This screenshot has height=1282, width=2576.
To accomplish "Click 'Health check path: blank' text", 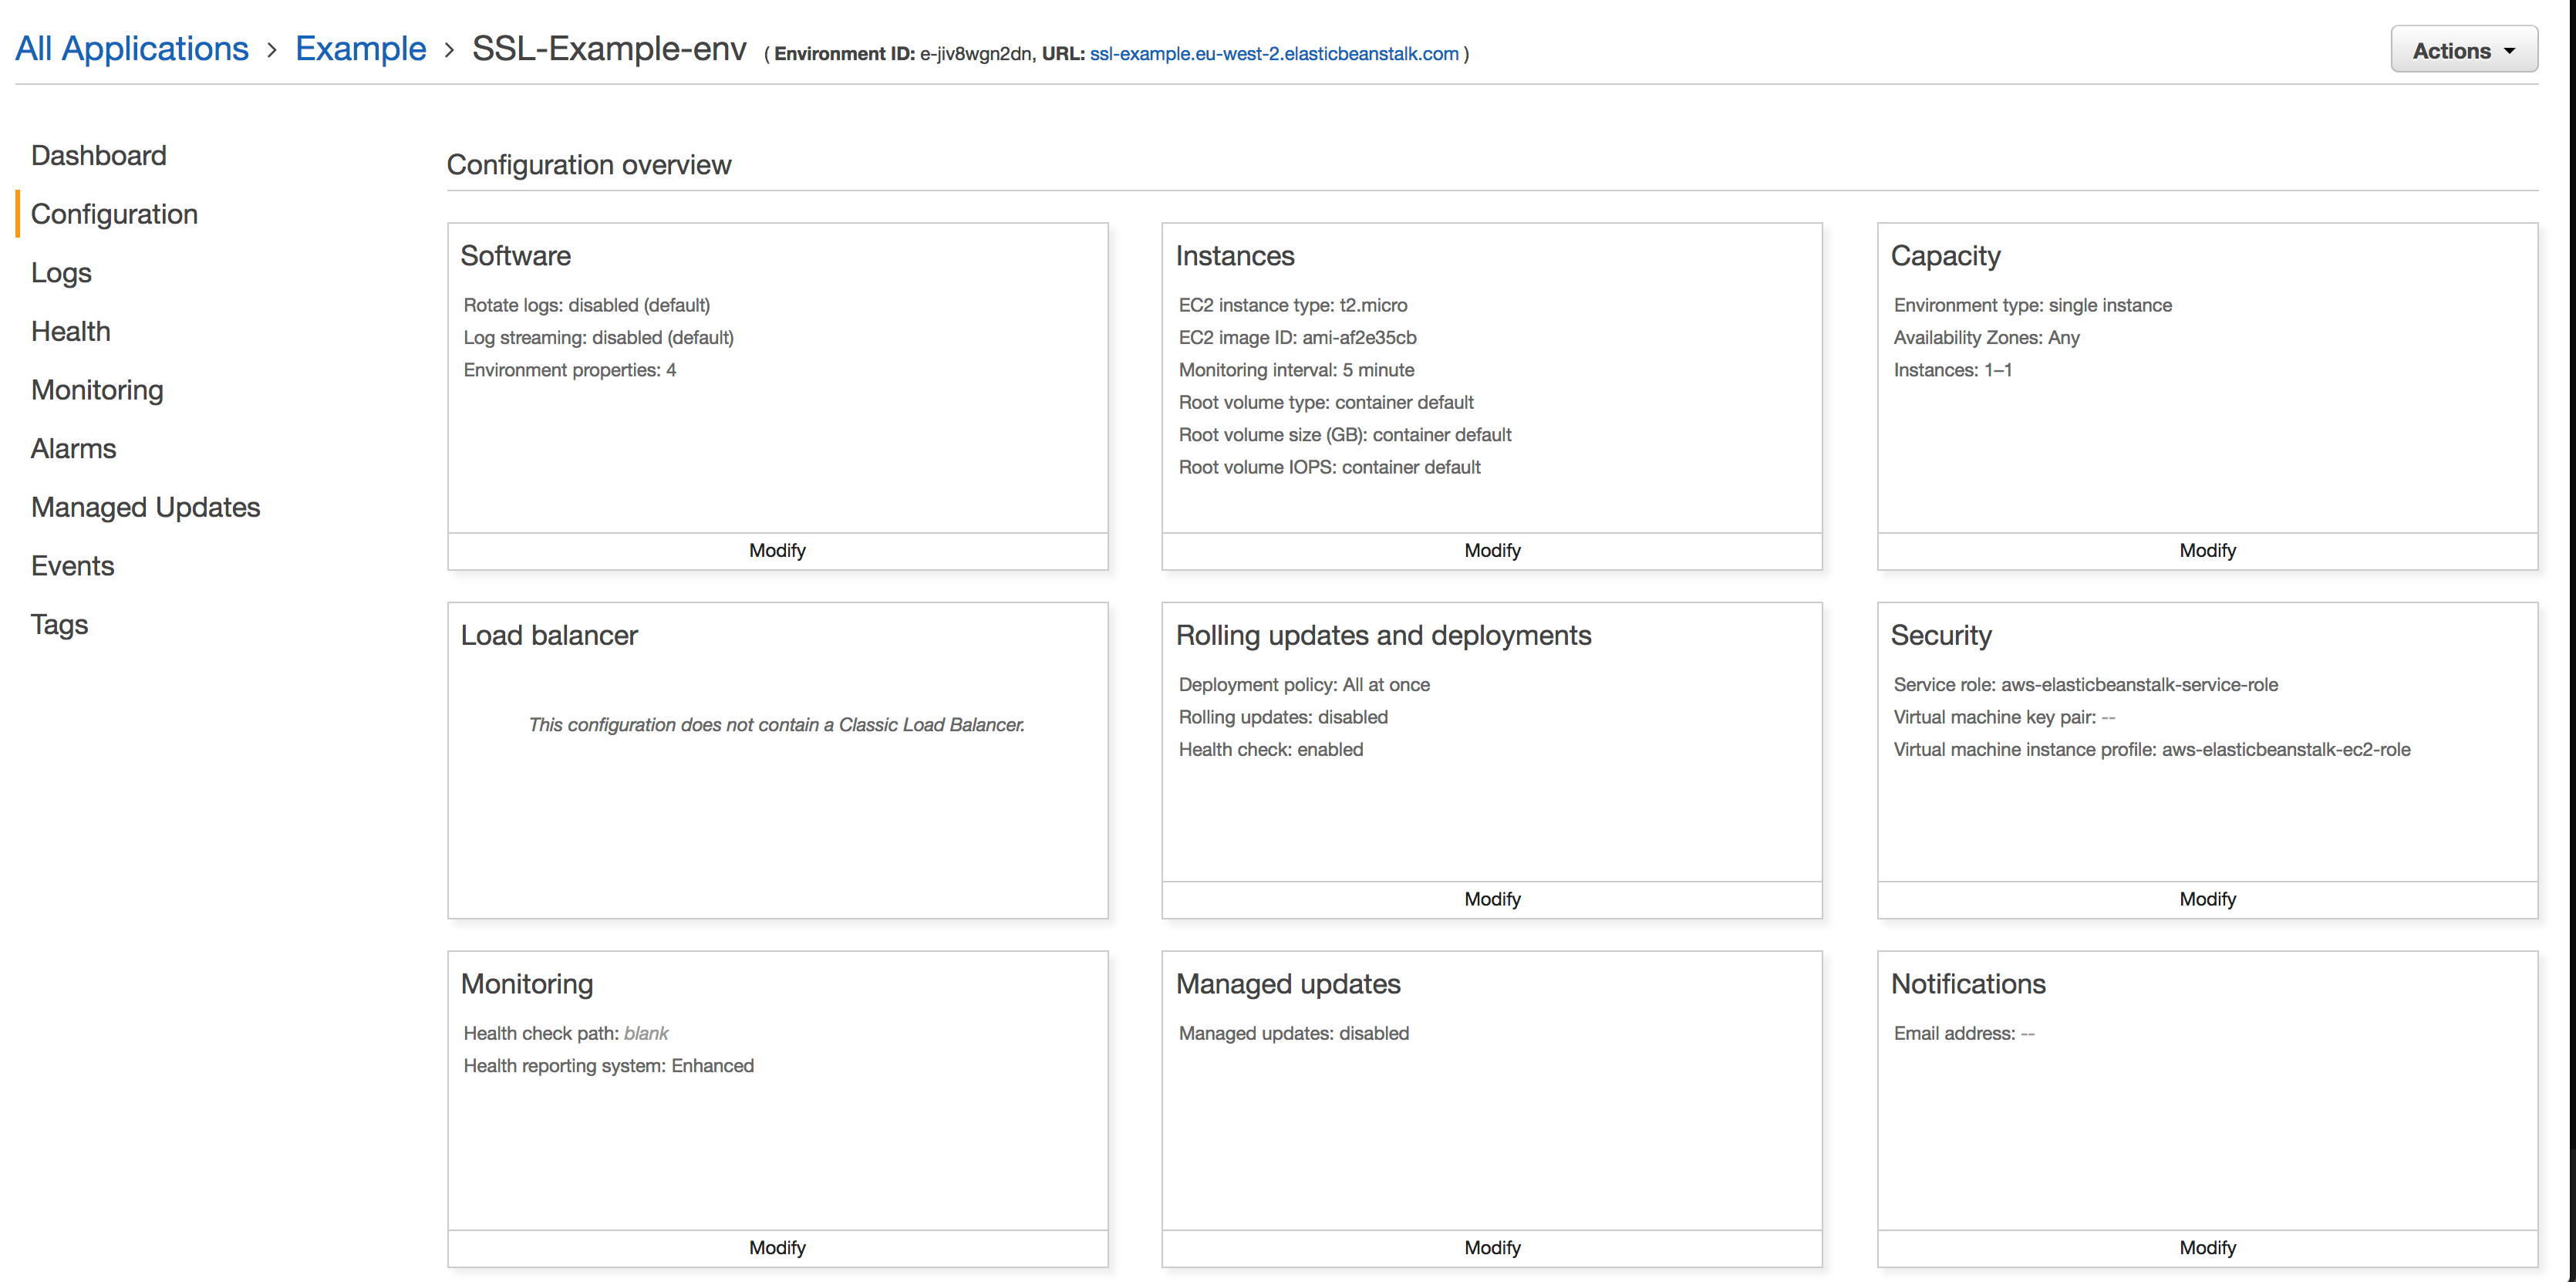I will tap(566, 1034).
